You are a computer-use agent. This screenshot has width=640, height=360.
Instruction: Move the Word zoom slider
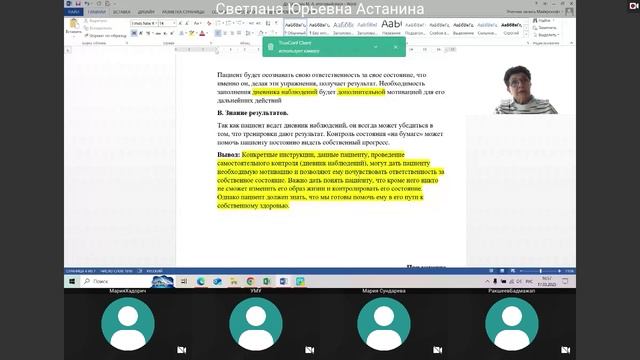(540, 271)
